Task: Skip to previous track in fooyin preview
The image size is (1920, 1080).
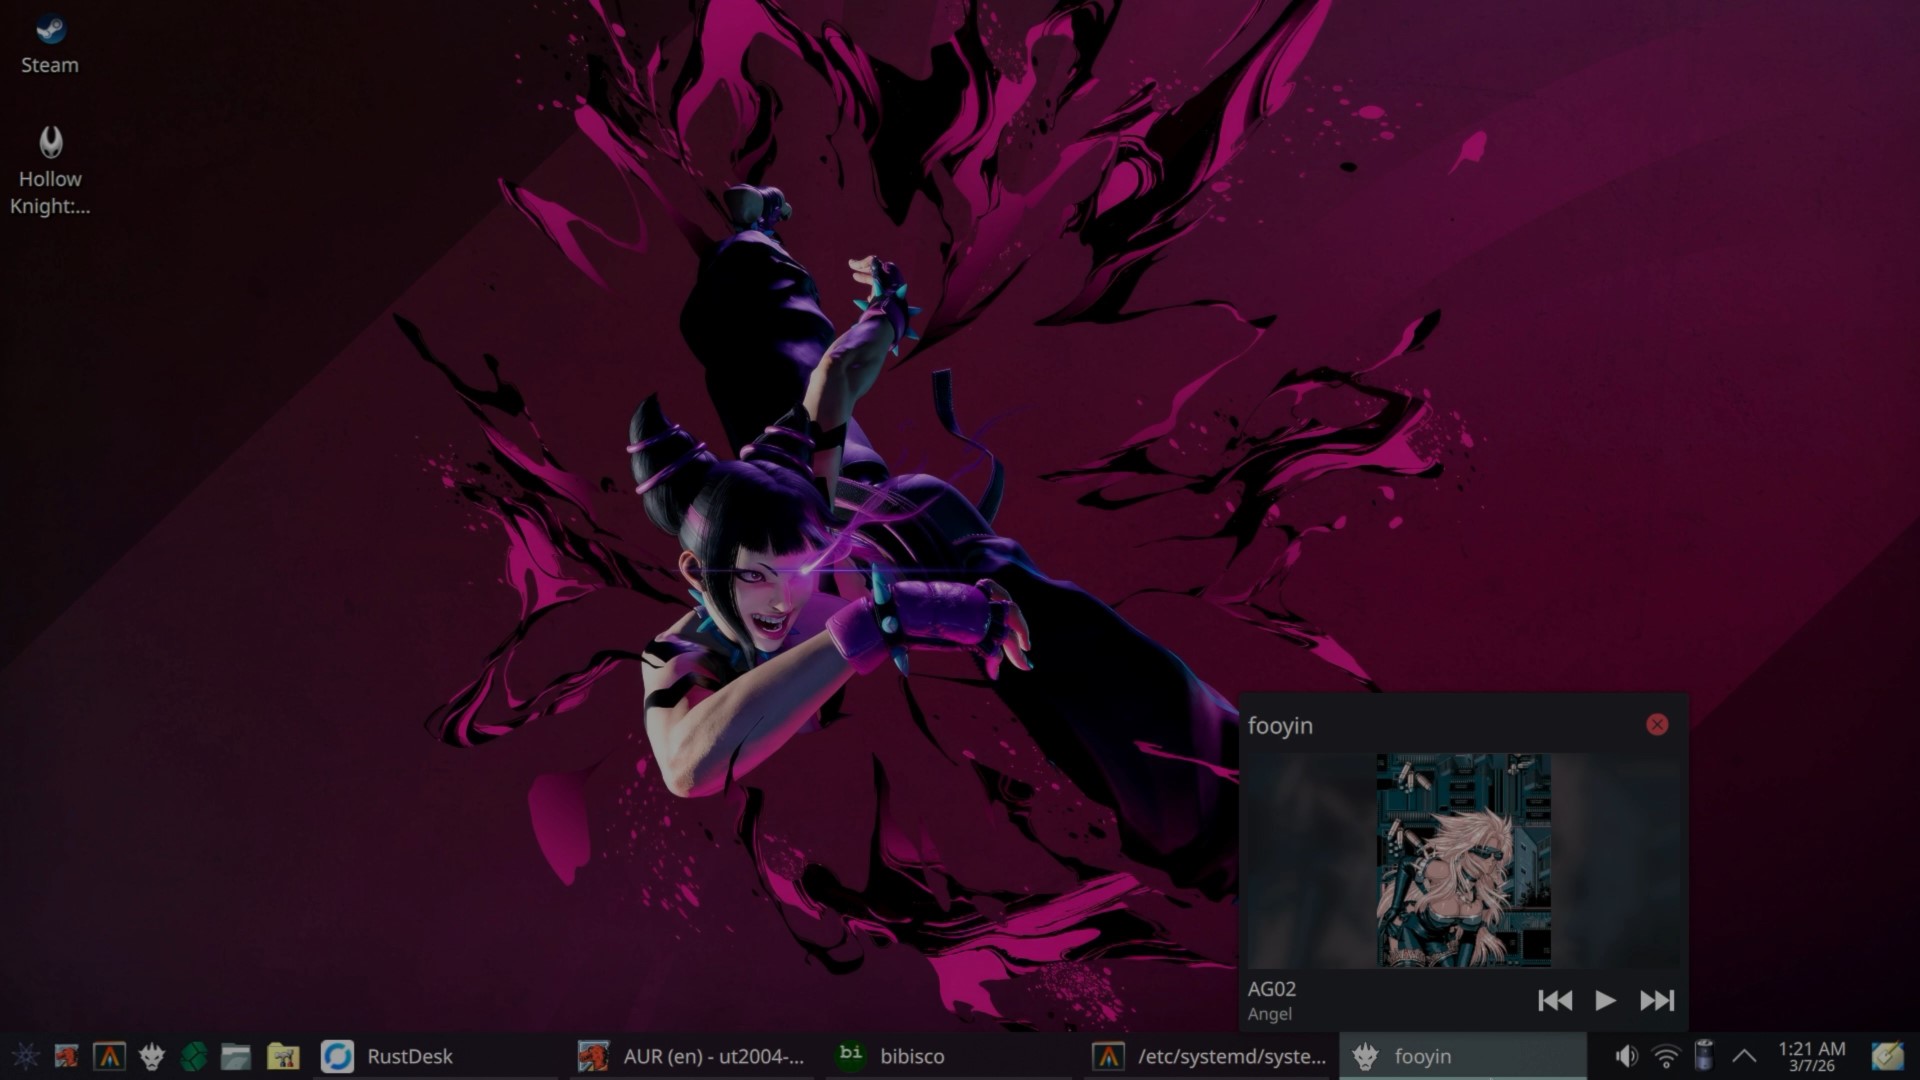Action: click(x=1555, y=1000)
